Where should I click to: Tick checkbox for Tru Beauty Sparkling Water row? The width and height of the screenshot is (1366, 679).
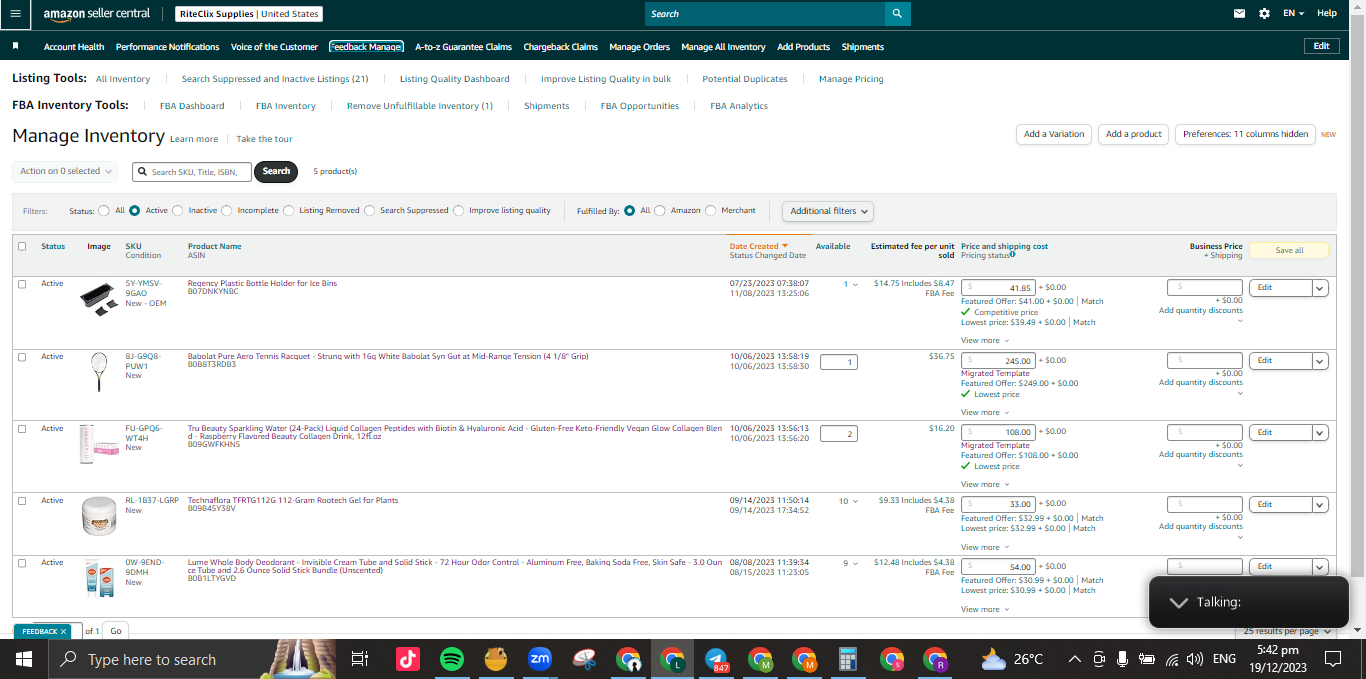tap(22, 429)
